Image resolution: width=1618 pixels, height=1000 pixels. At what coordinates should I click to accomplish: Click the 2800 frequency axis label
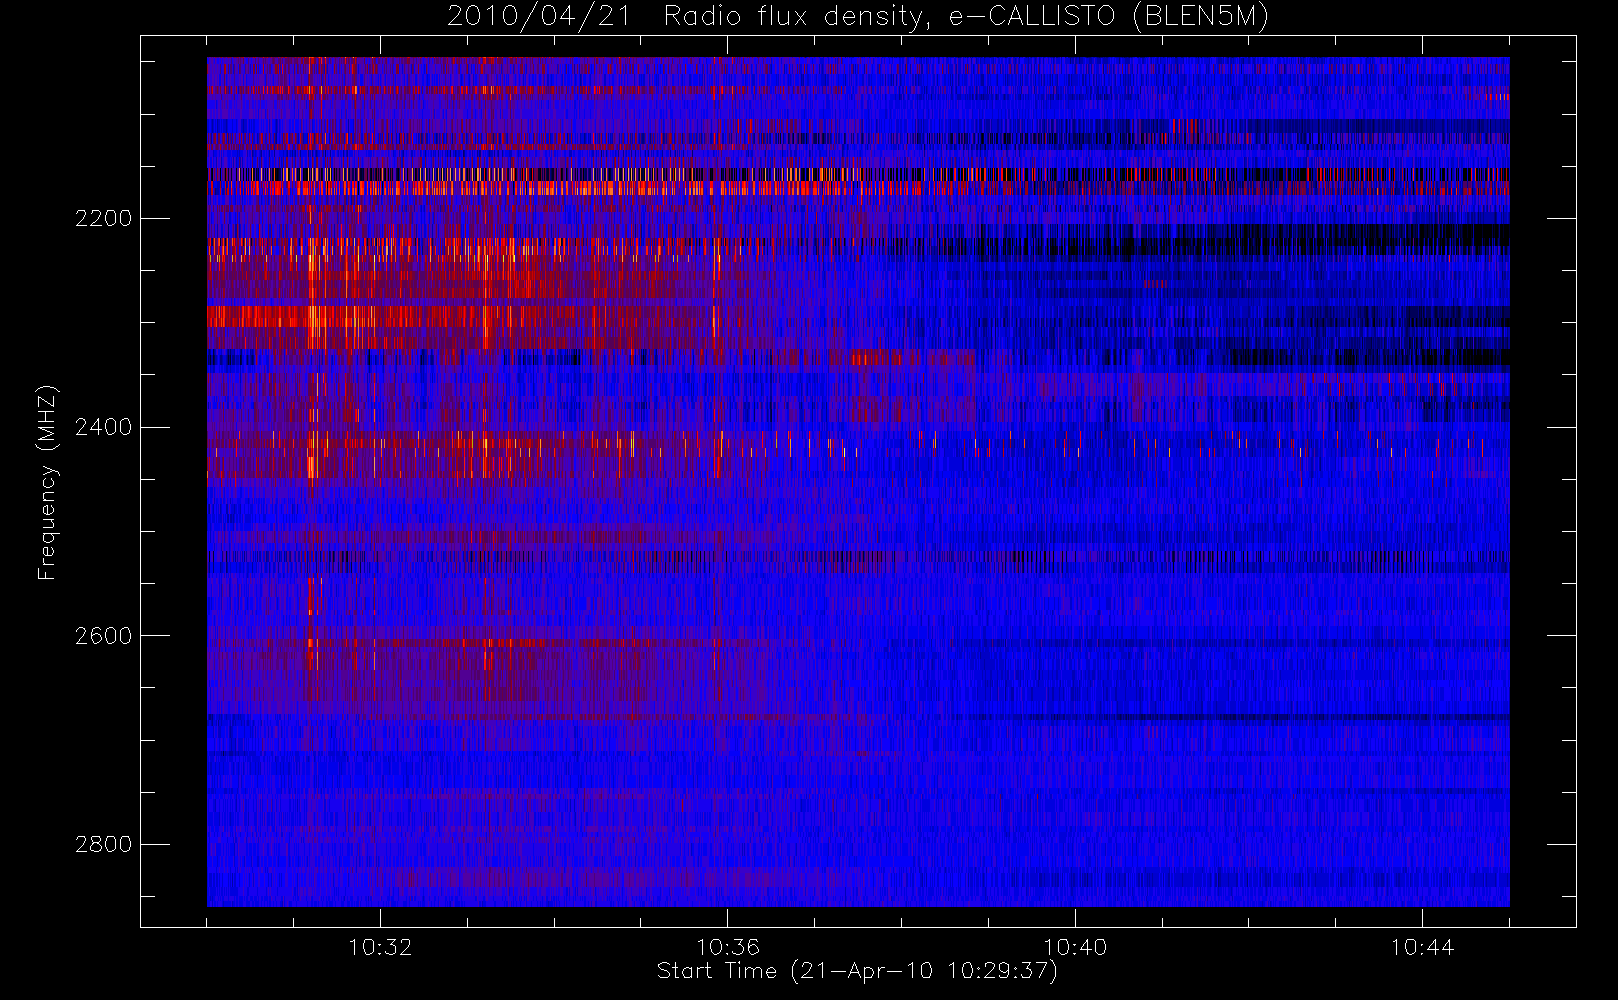104,845
